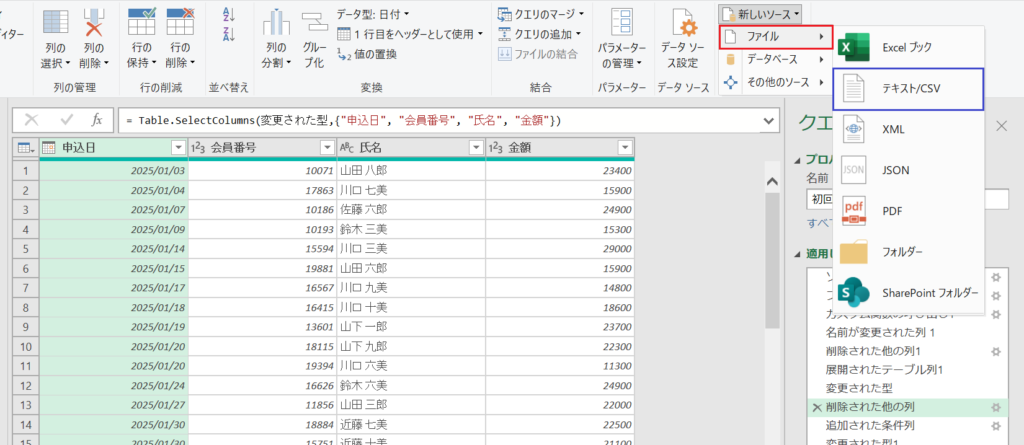The height and width of the screenshot is (445, 1024).
Task: Click the grid vertical scrollbar
Action: tap(772, 261)
